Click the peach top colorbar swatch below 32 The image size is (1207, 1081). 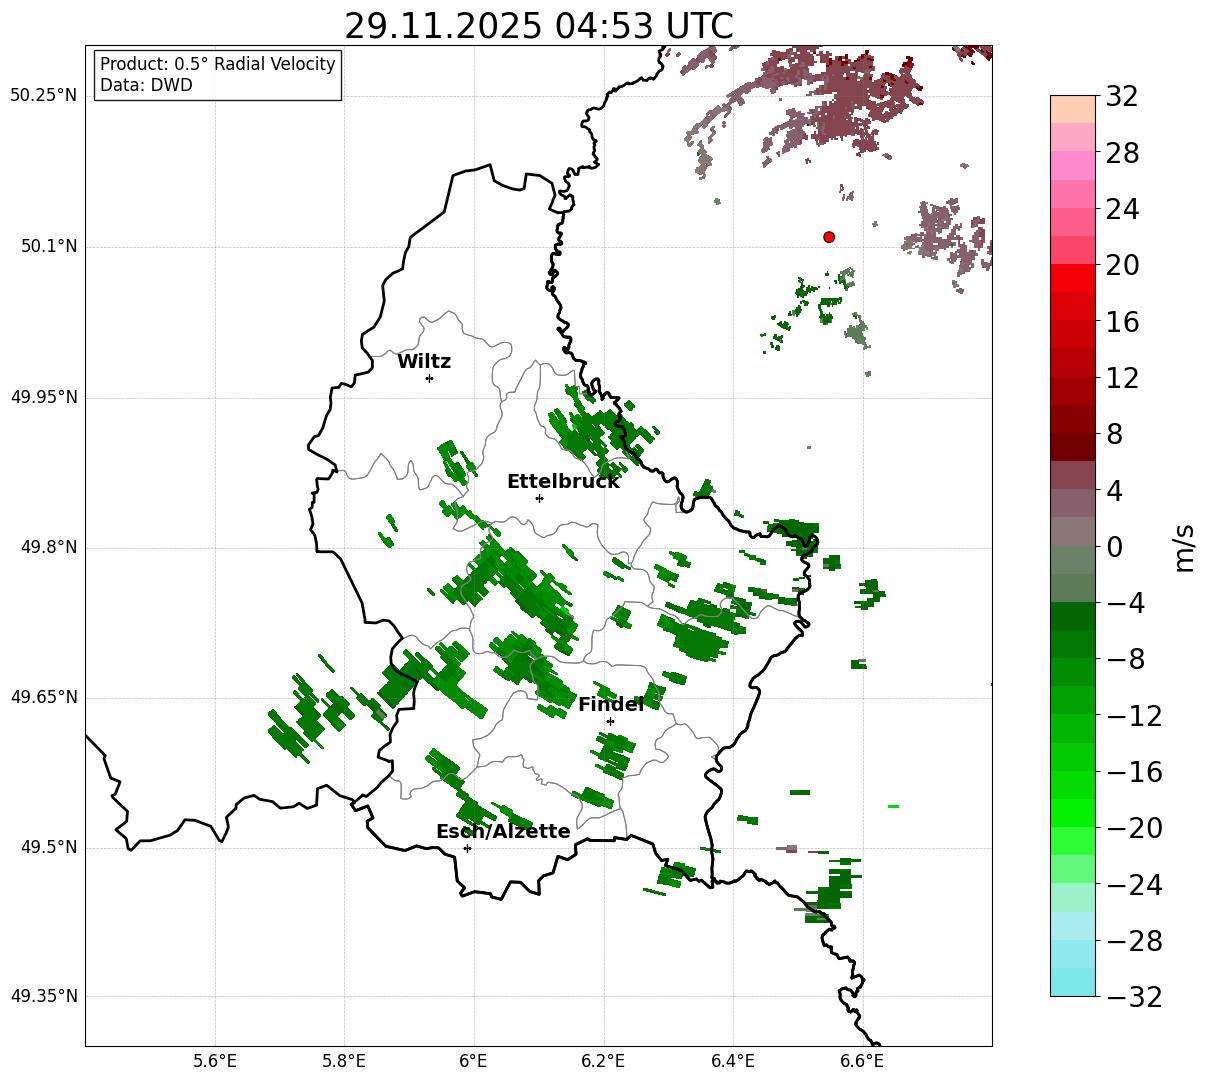[x=1073, y=109]
